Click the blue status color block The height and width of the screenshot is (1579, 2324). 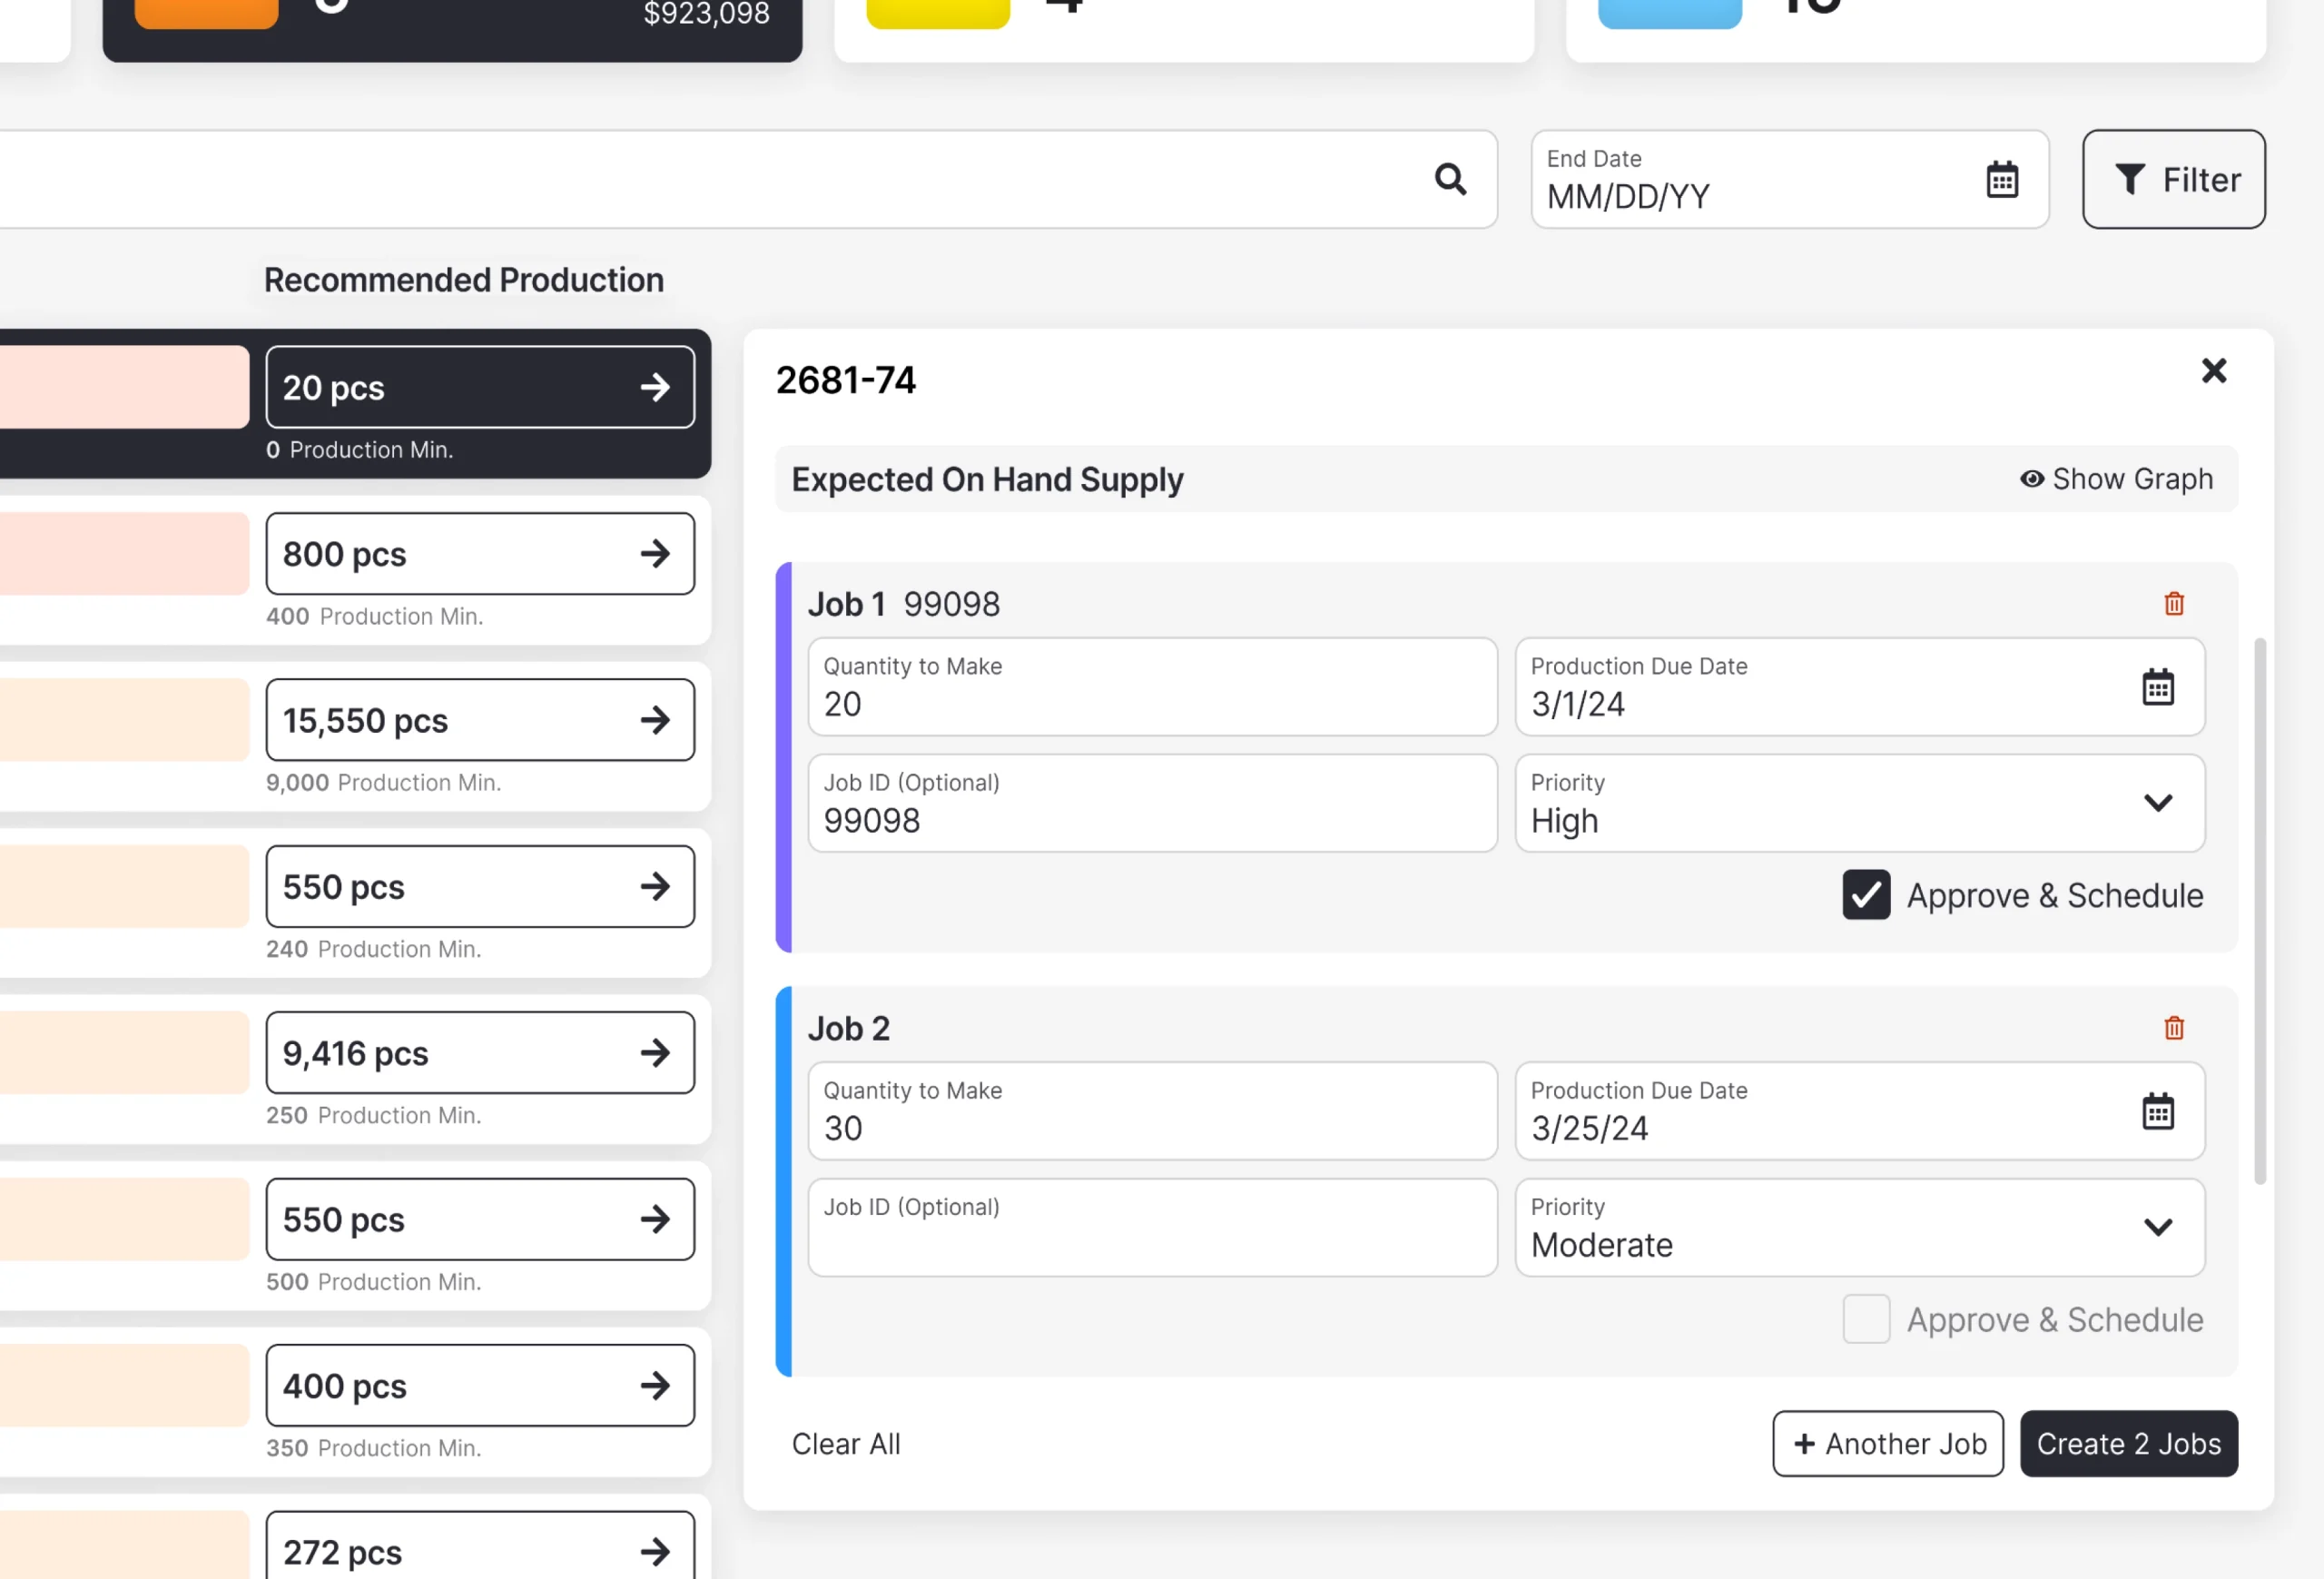[1670, 14]
